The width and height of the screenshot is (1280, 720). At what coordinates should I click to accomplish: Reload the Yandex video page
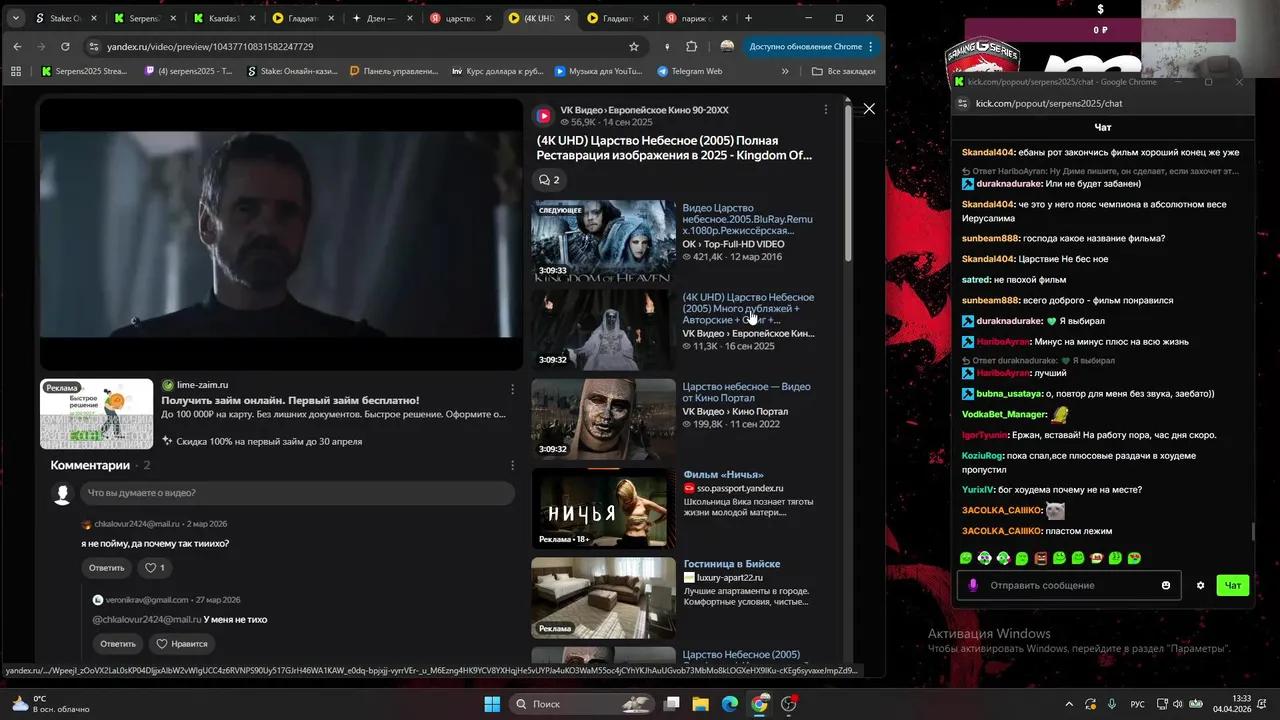coord(66,46)
